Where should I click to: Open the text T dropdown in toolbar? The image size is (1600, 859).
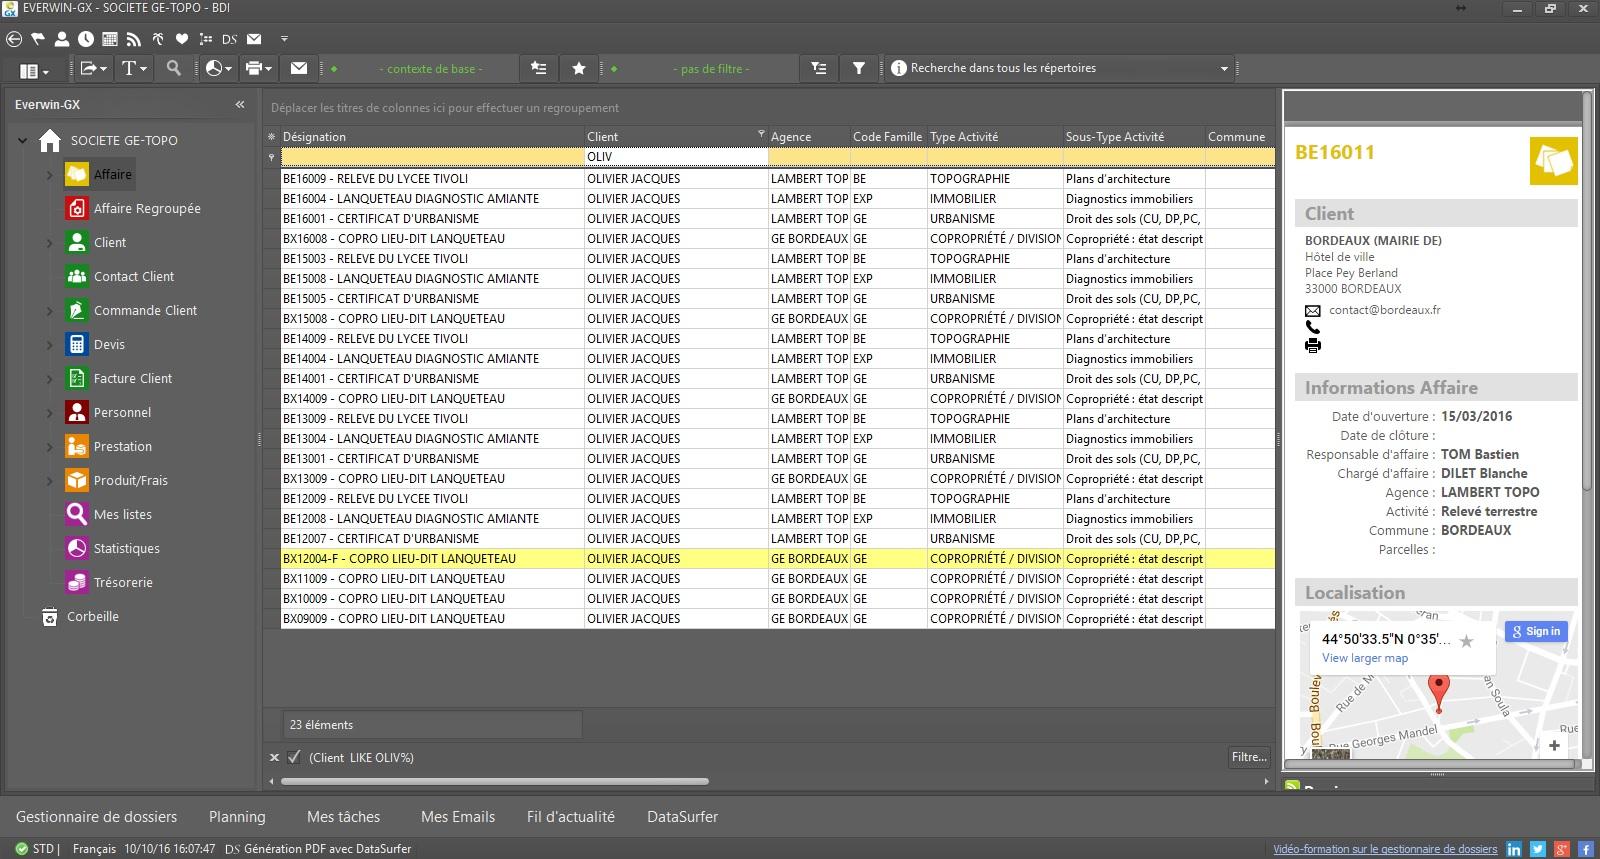point(134,68)
